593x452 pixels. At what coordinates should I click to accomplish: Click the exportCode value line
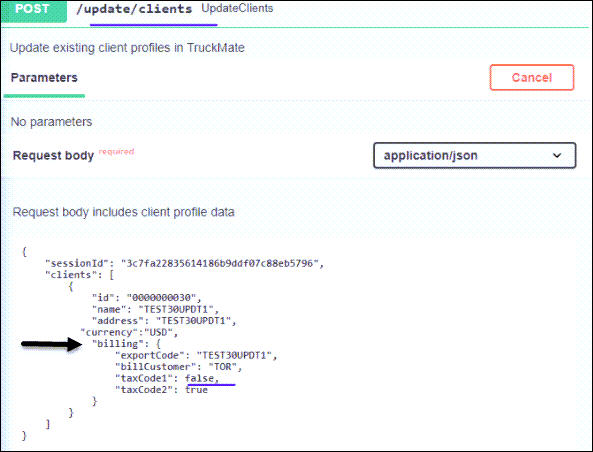pos(196,356)
